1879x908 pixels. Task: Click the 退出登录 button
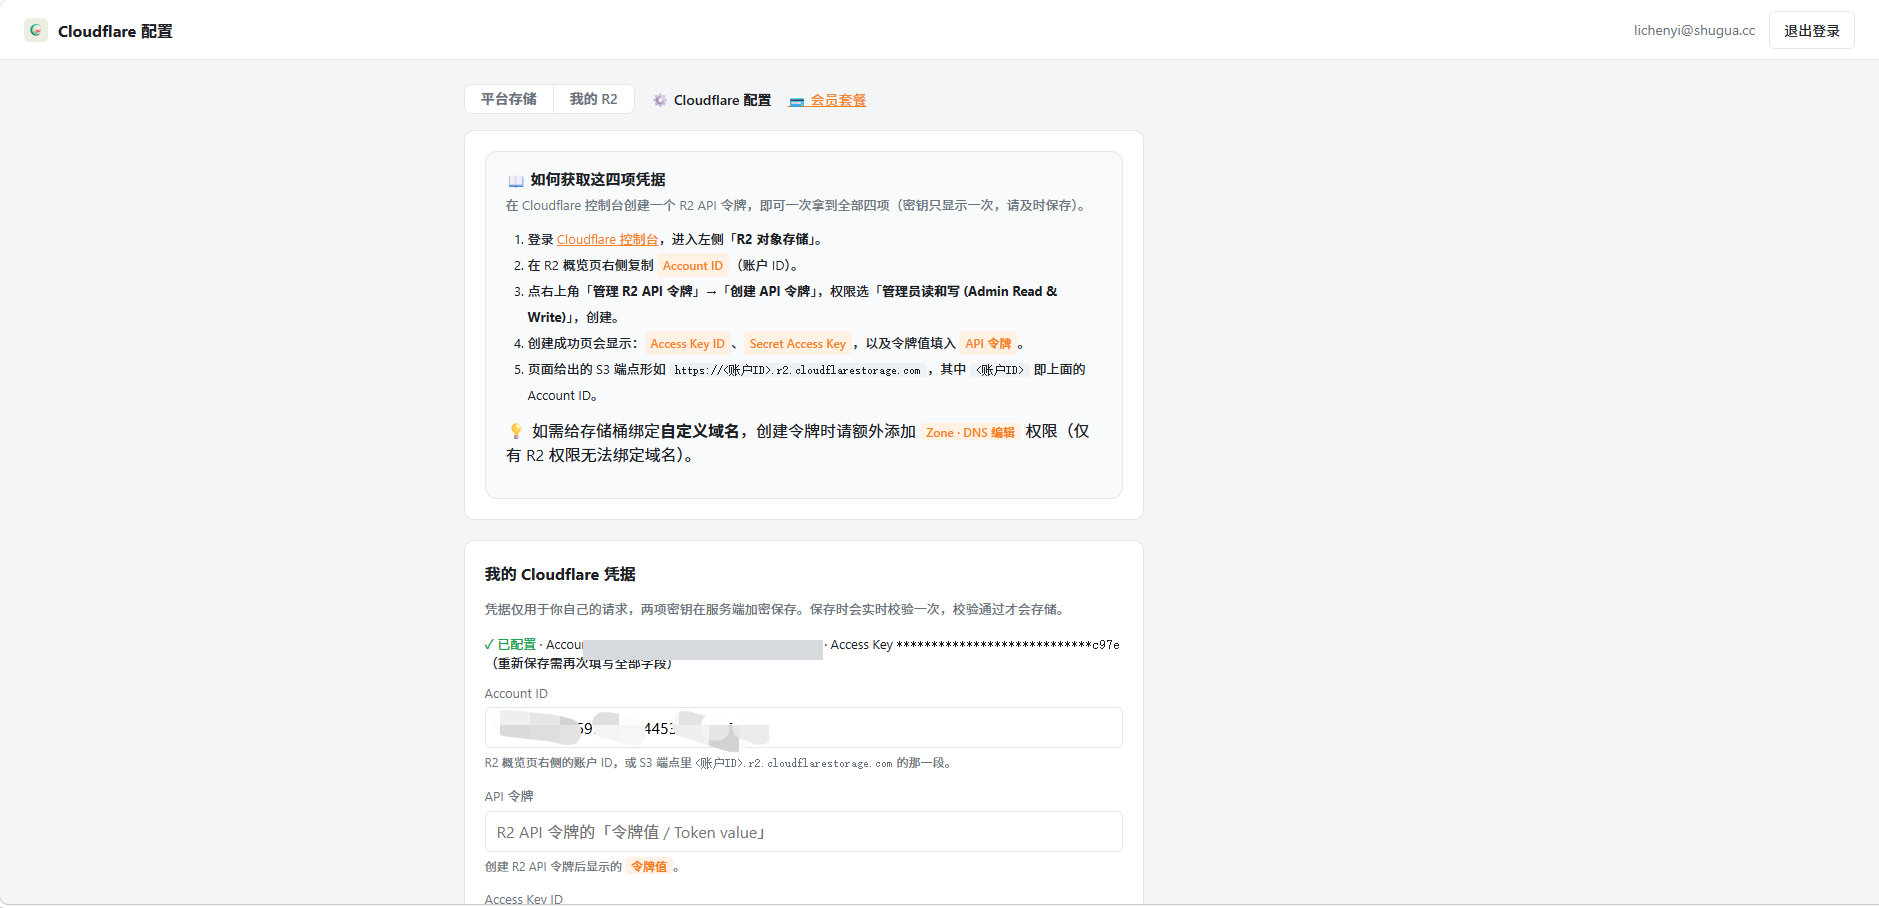[1811, 30]
